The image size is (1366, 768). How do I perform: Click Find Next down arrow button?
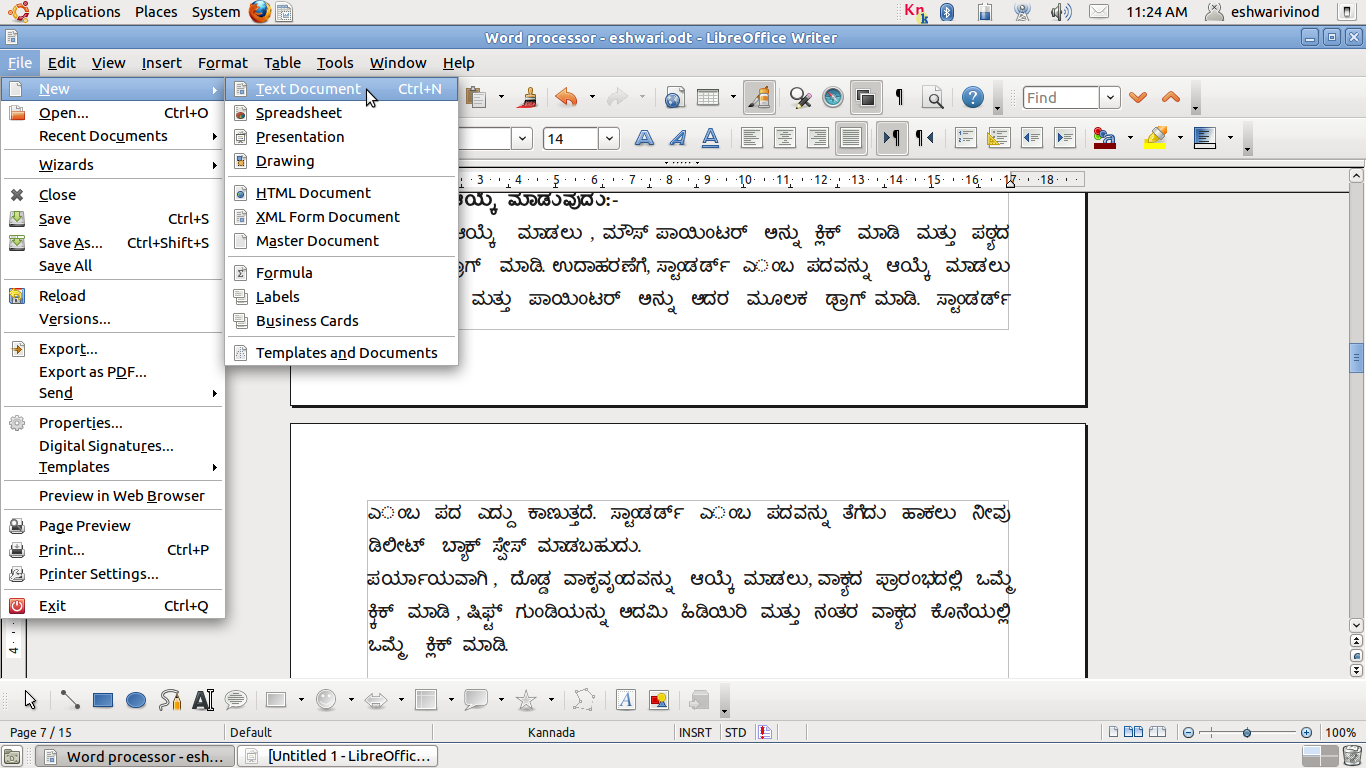1138,97
